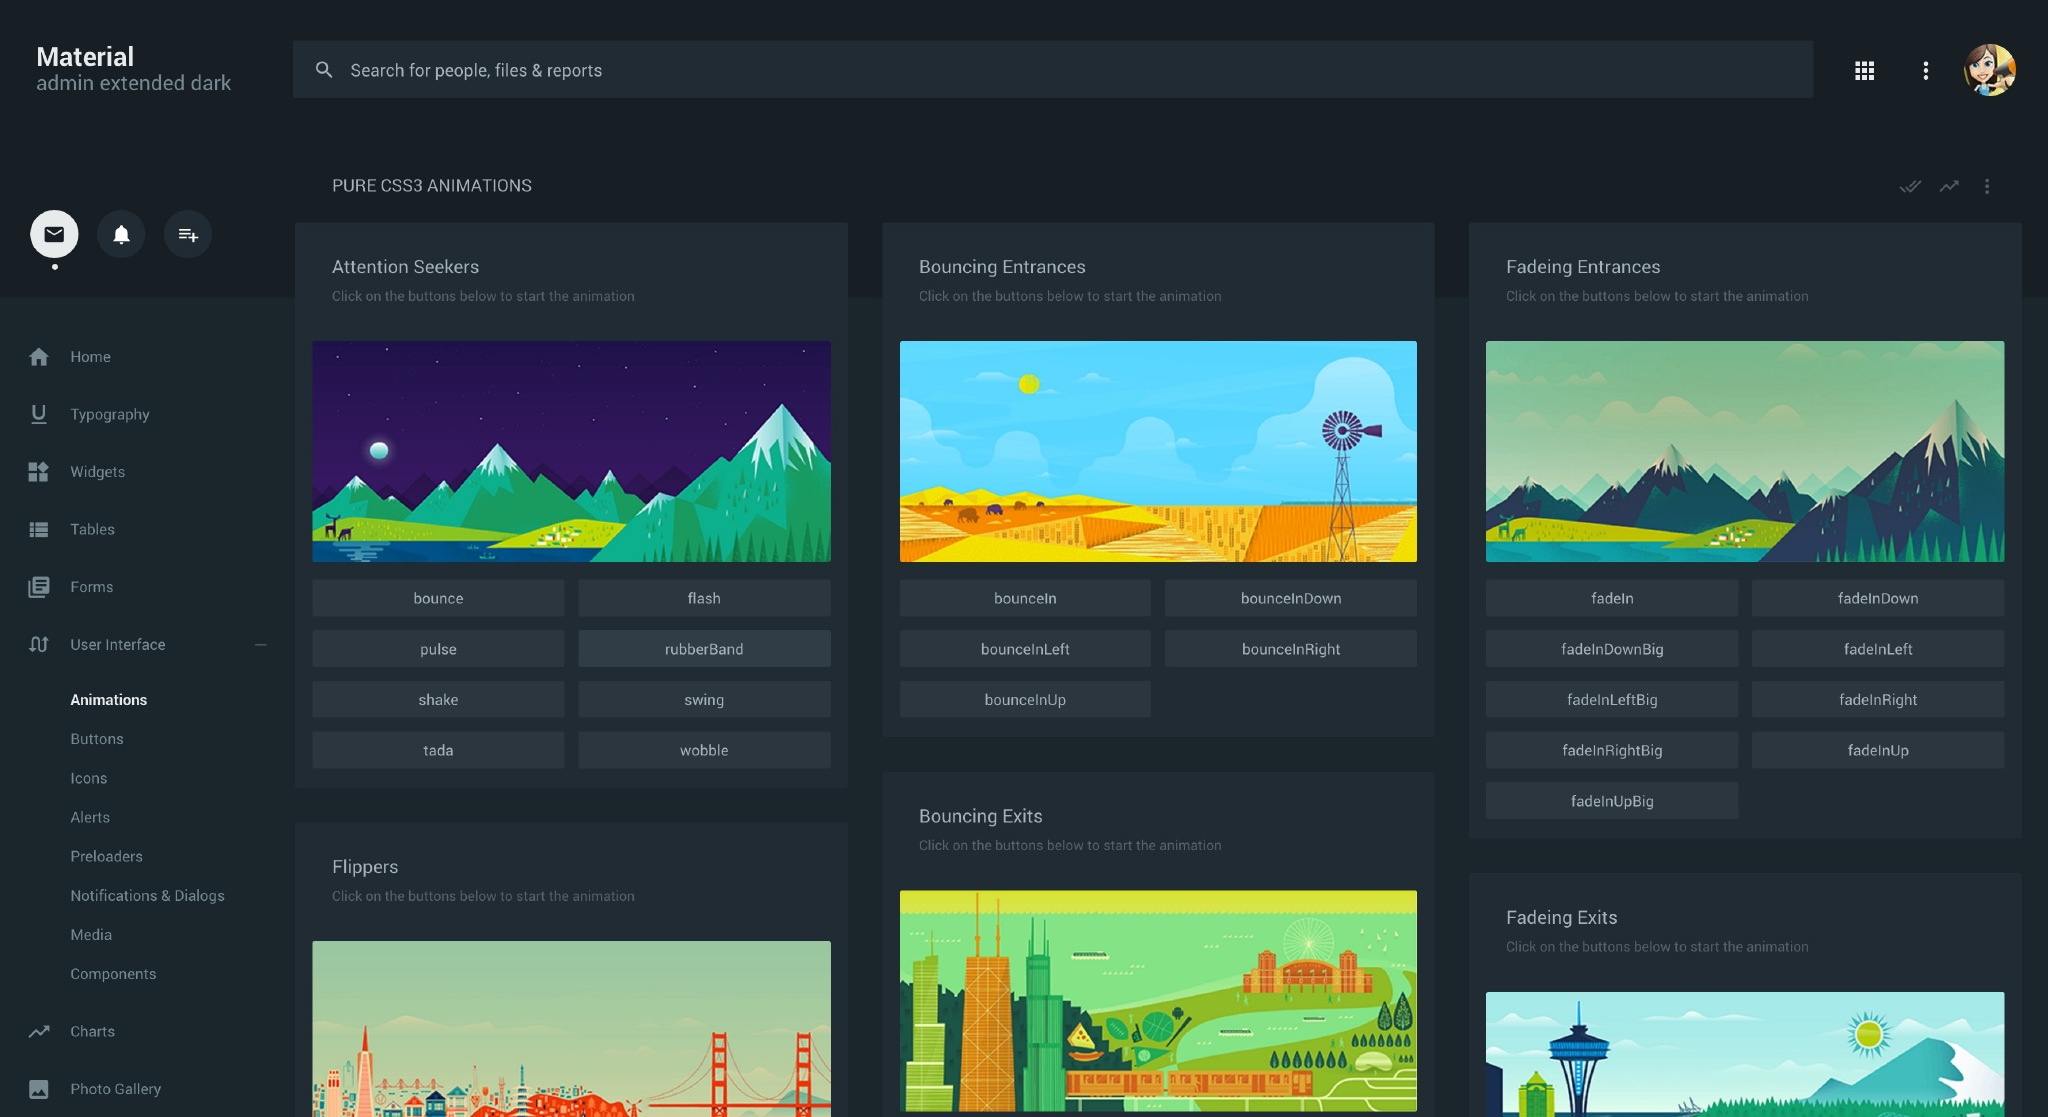Open the notifications bell icon

121,234
